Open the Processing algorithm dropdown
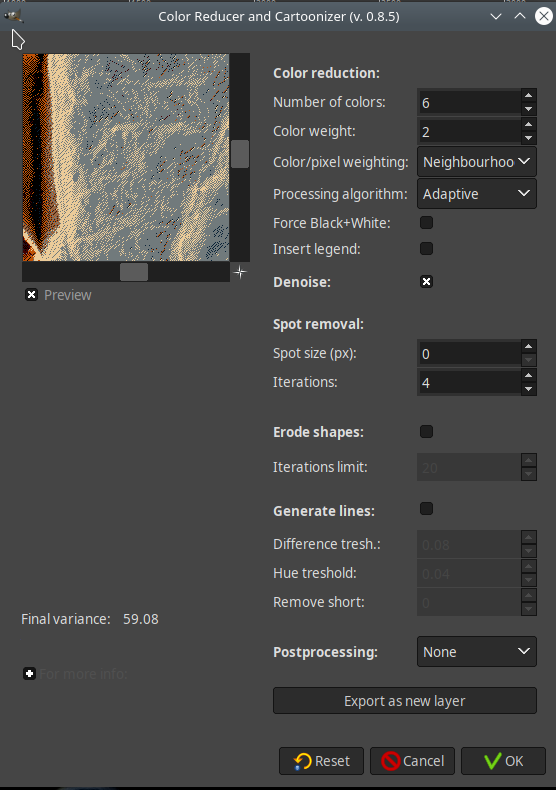Screen dimensions: 556x790 [477, 194]
